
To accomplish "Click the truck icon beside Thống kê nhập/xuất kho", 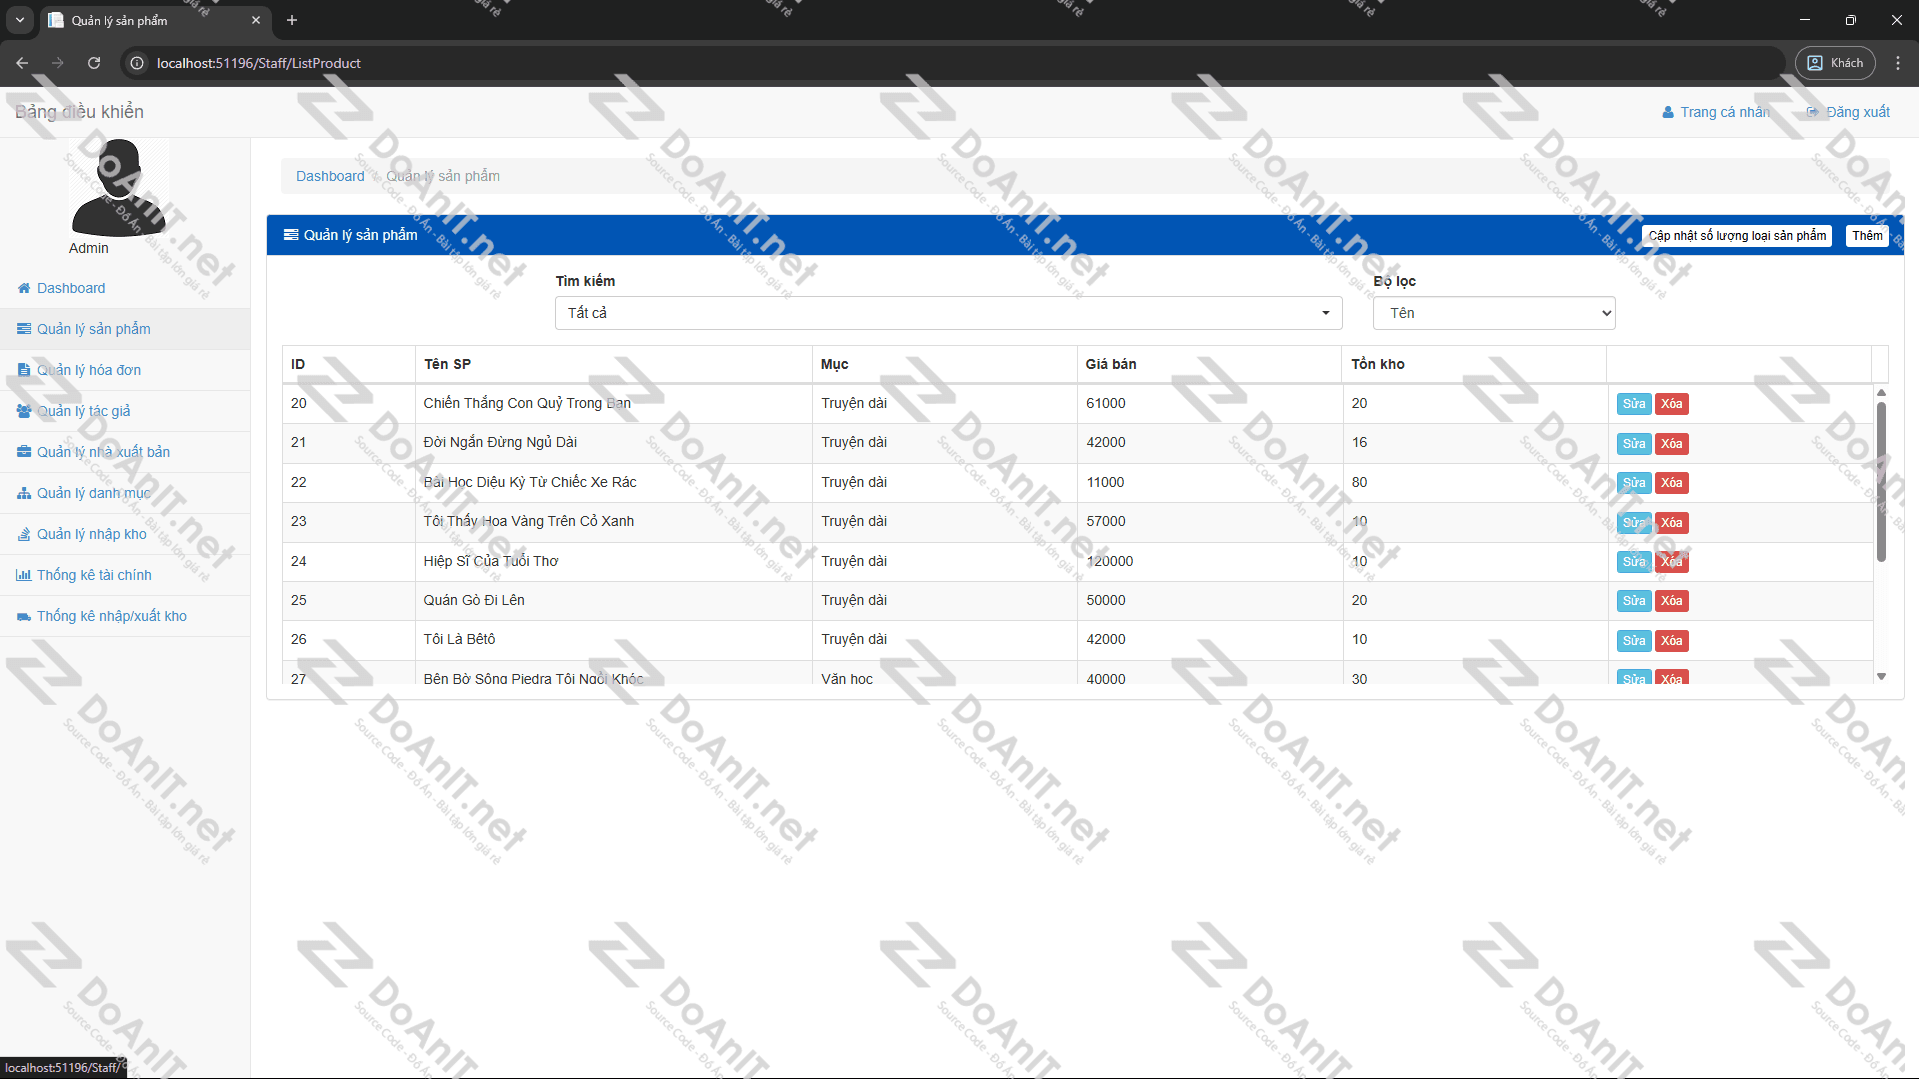I will point(24,616).
